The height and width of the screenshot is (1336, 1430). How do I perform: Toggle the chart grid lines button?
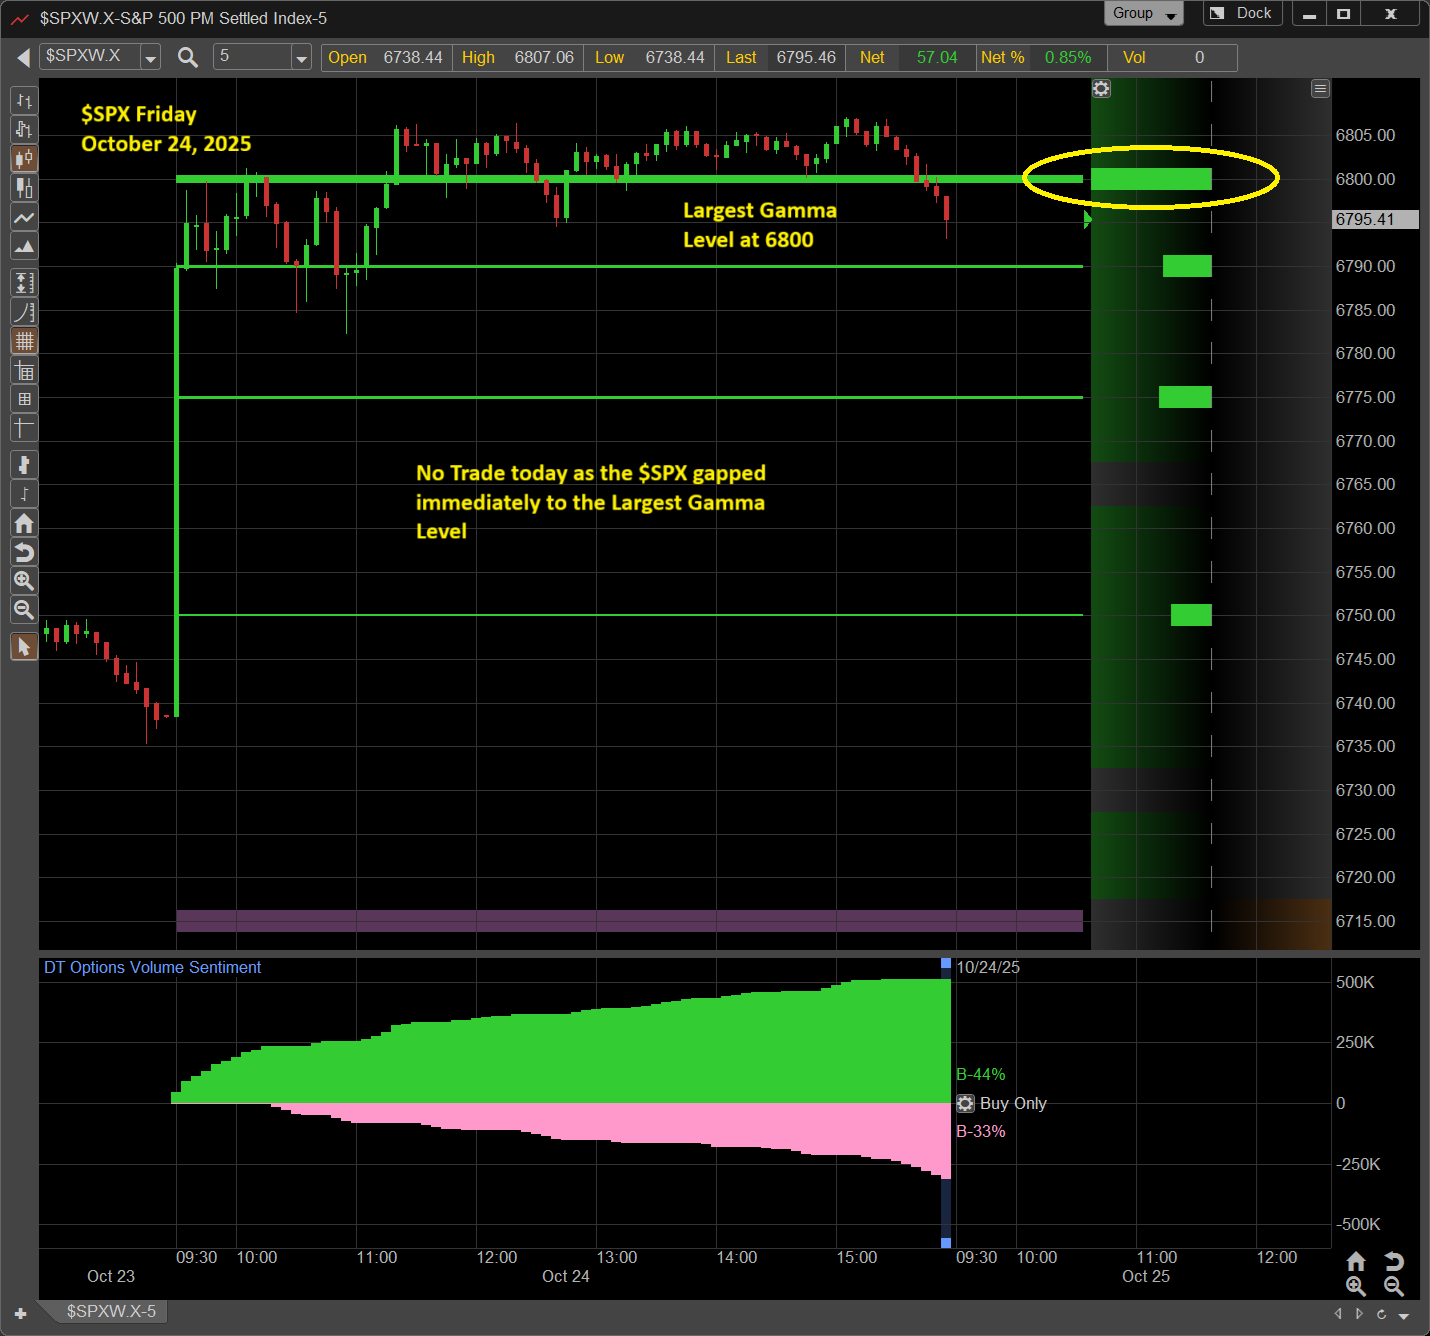pos(24,341)
